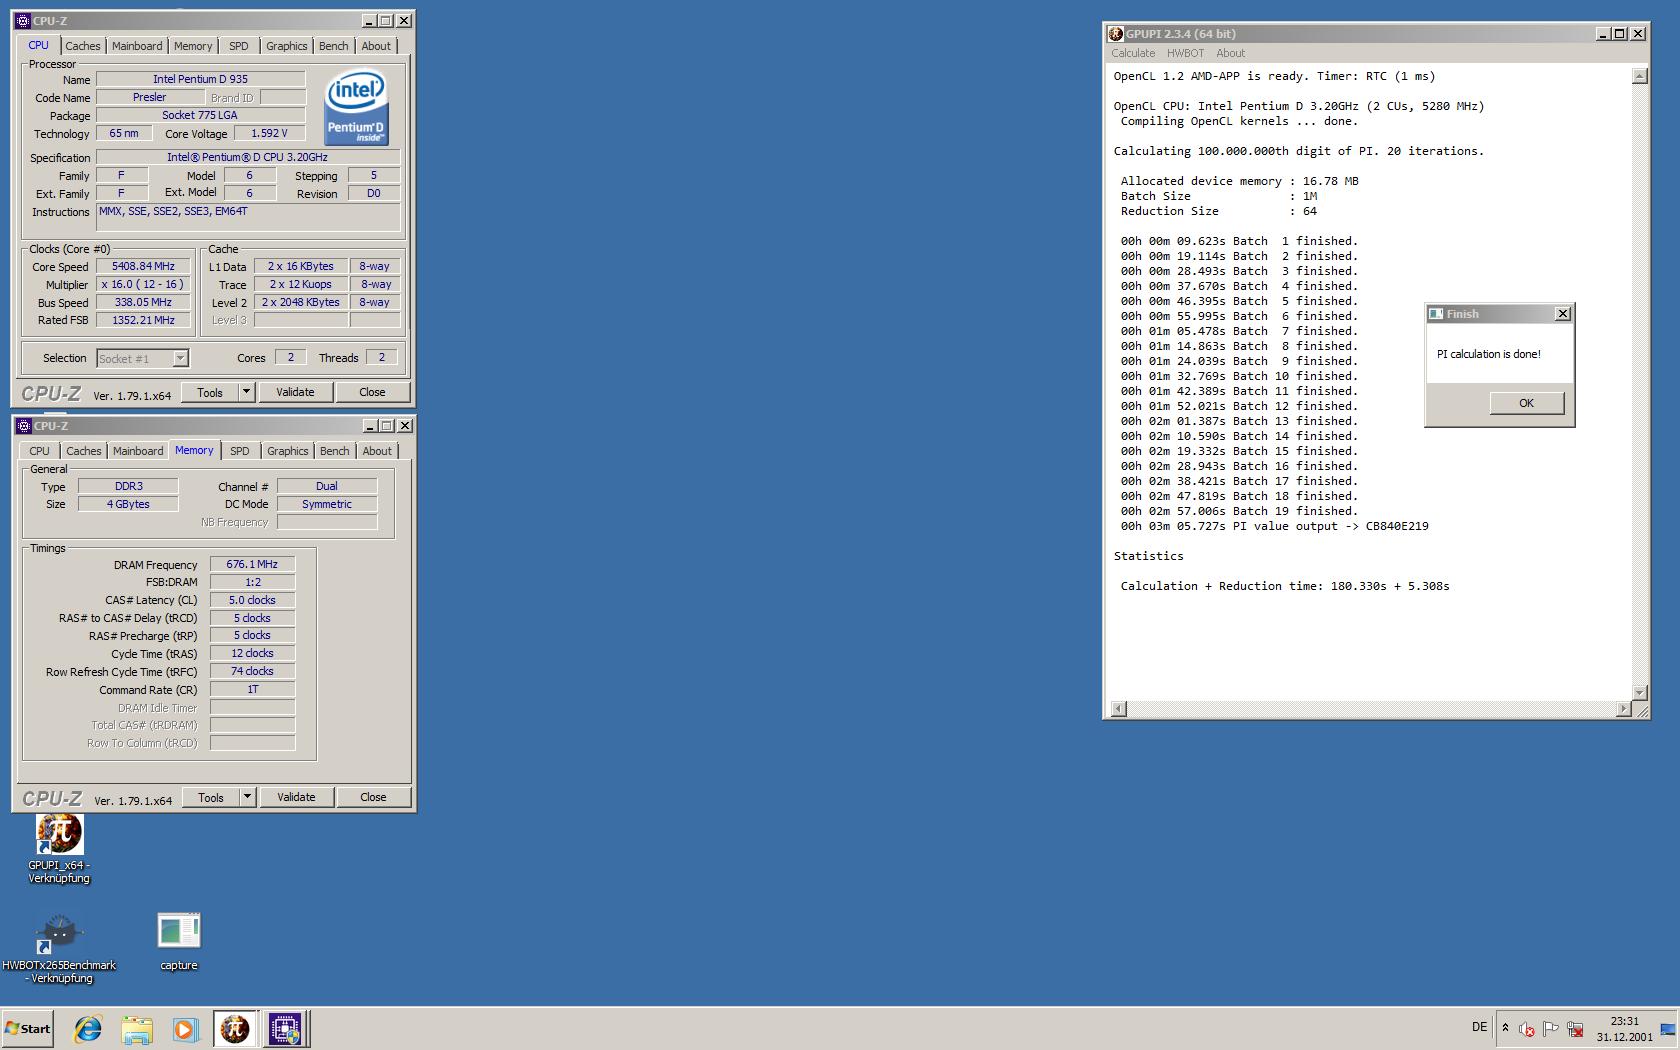The height and width of the screenshot is (1050, 1680).
Task: Open Graphics tab in lower CPU-Z
Action: click(287, 451)
